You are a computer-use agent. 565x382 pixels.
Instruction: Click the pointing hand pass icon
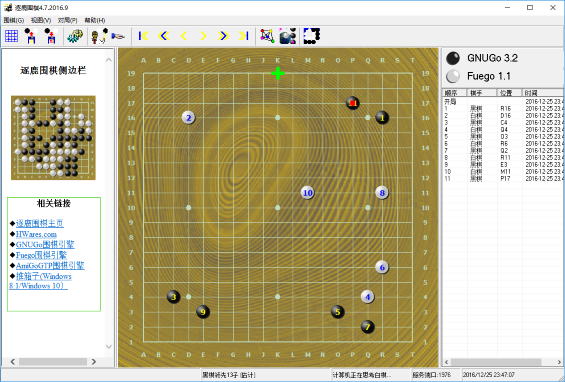(x=117, y=36)
